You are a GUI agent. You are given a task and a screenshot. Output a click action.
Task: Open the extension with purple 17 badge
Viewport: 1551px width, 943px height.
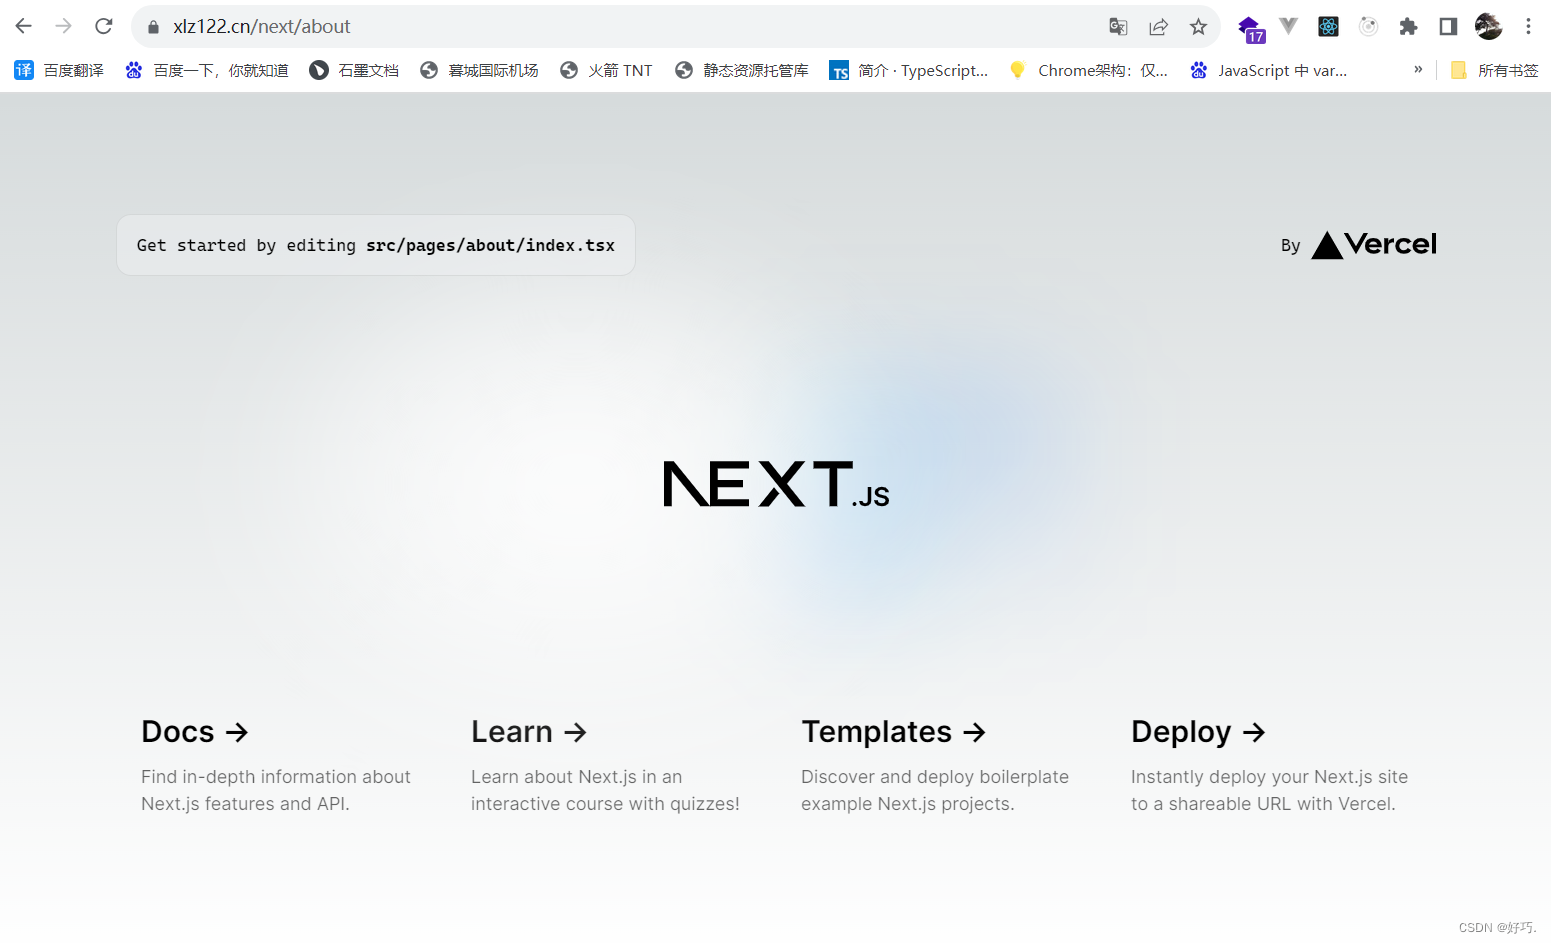click(1250, 29)
